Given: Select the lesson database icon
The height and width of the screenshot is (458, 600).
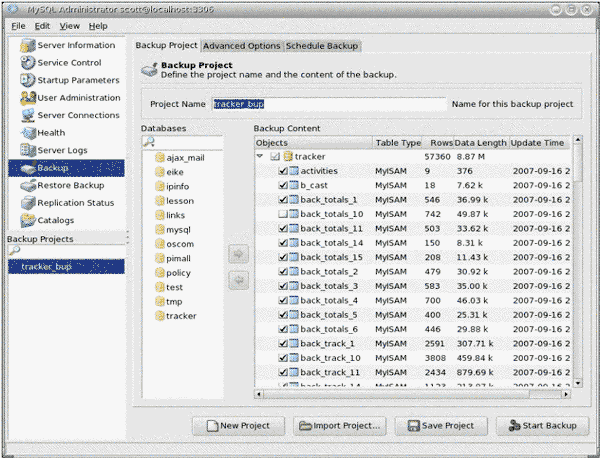Looking at the screenshot, I should tap(160, 201).
